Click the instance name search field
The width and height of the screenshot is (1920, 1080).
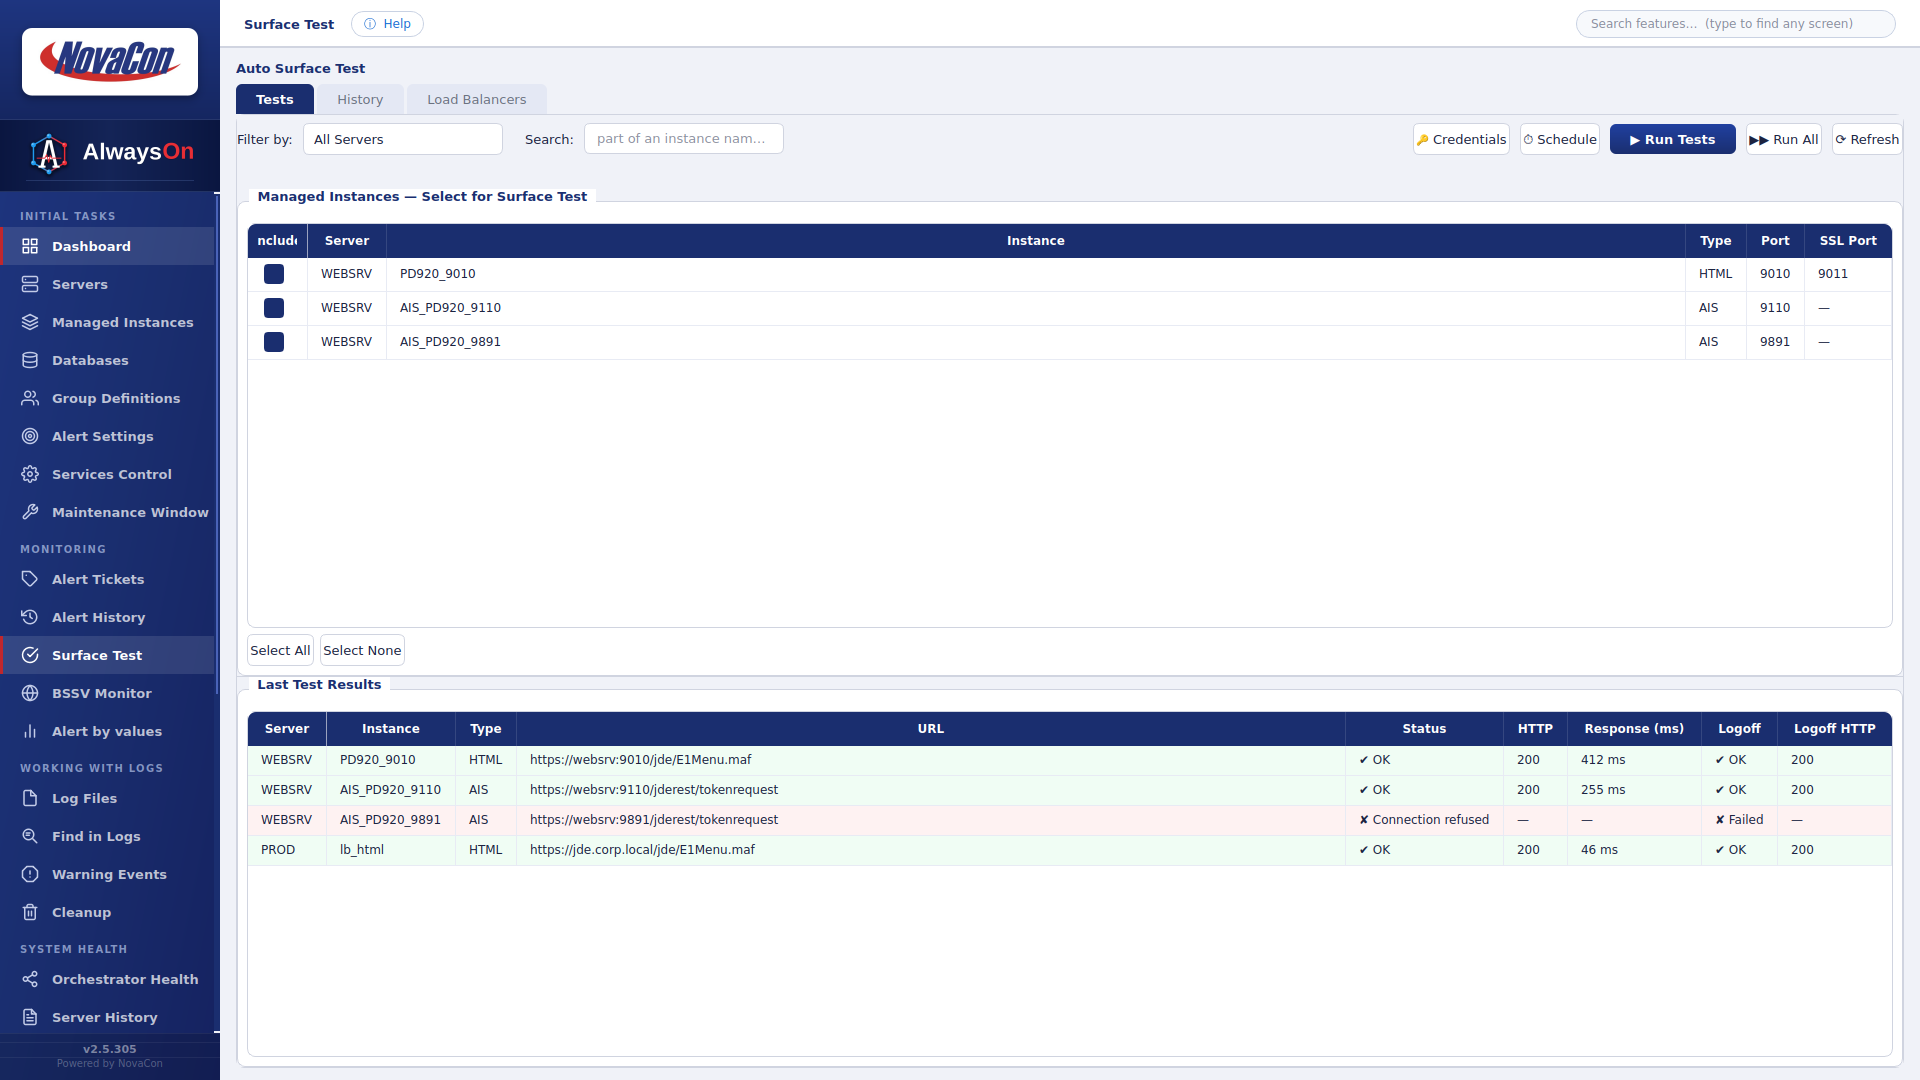684,139
